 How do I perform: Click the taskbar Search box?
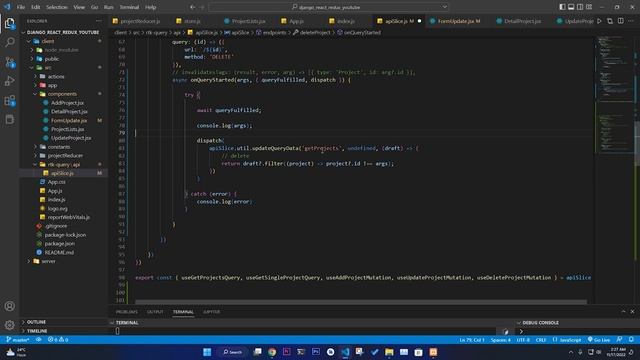coord(232,352)
